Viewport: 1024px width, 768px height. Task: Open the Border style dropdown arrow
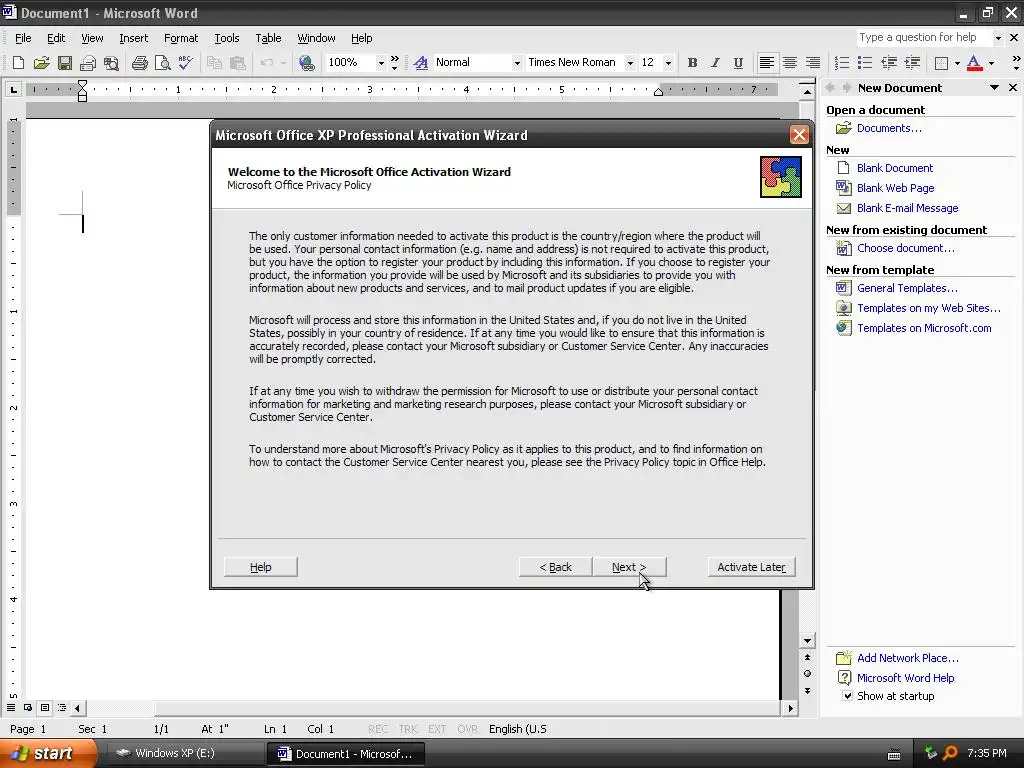(957, 63)
